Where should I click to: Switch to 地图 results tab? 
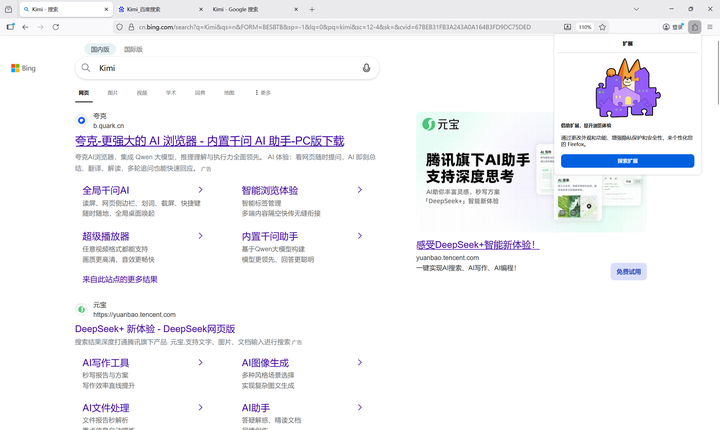(229, 93)
